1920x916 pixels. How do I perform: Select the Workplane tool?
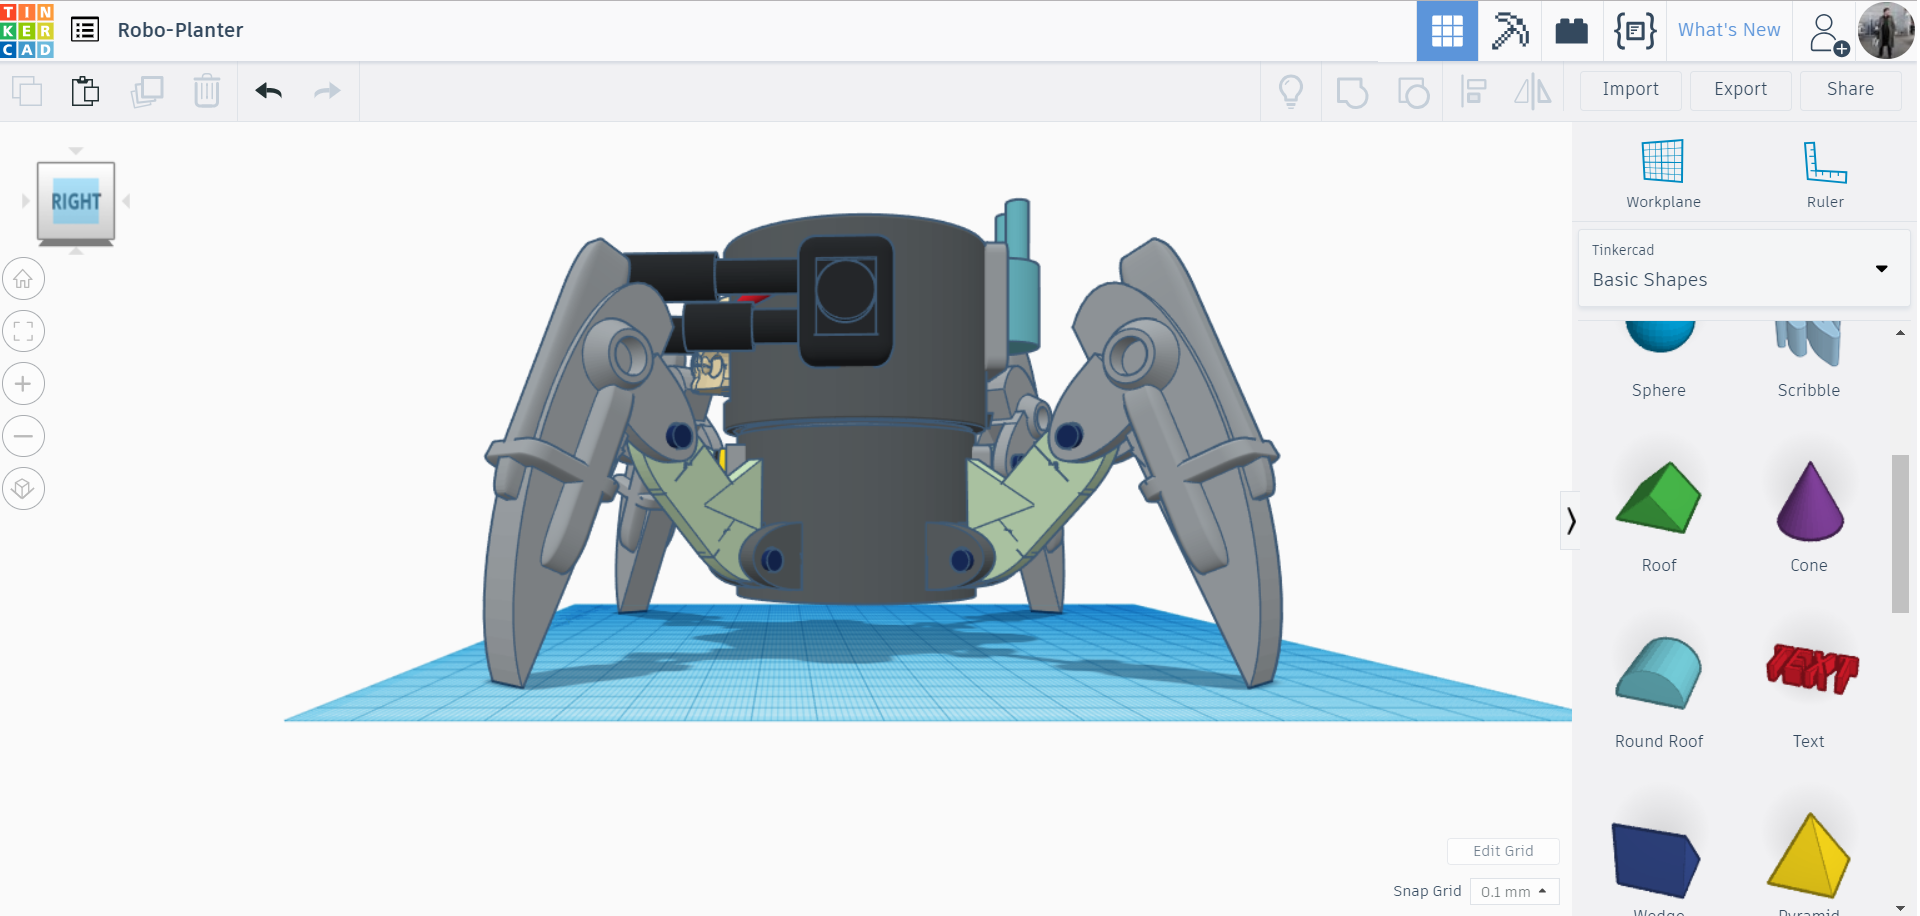click(x=1663, y=173)
